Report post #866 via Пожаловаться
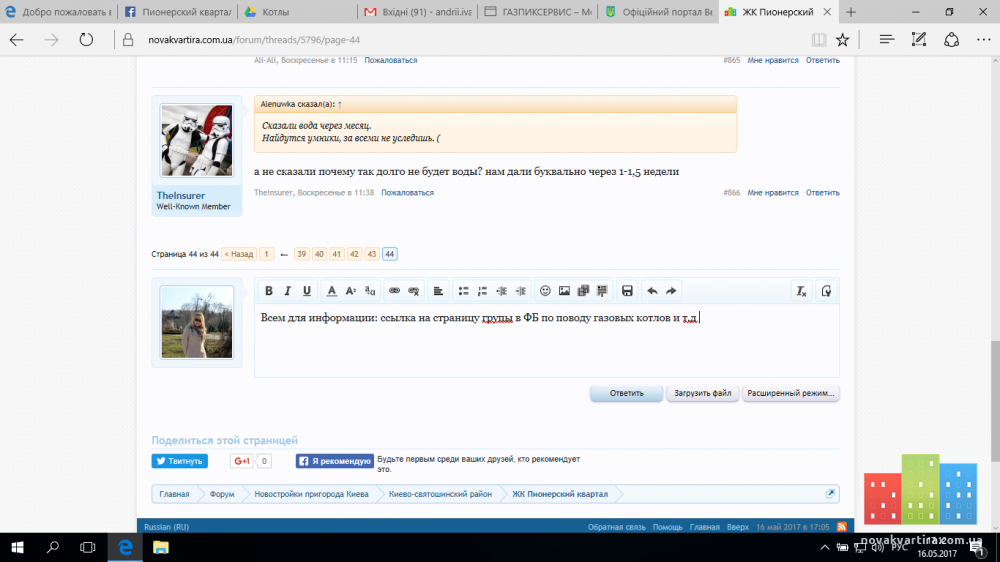1000x562 pixels. tap(408, 193)
